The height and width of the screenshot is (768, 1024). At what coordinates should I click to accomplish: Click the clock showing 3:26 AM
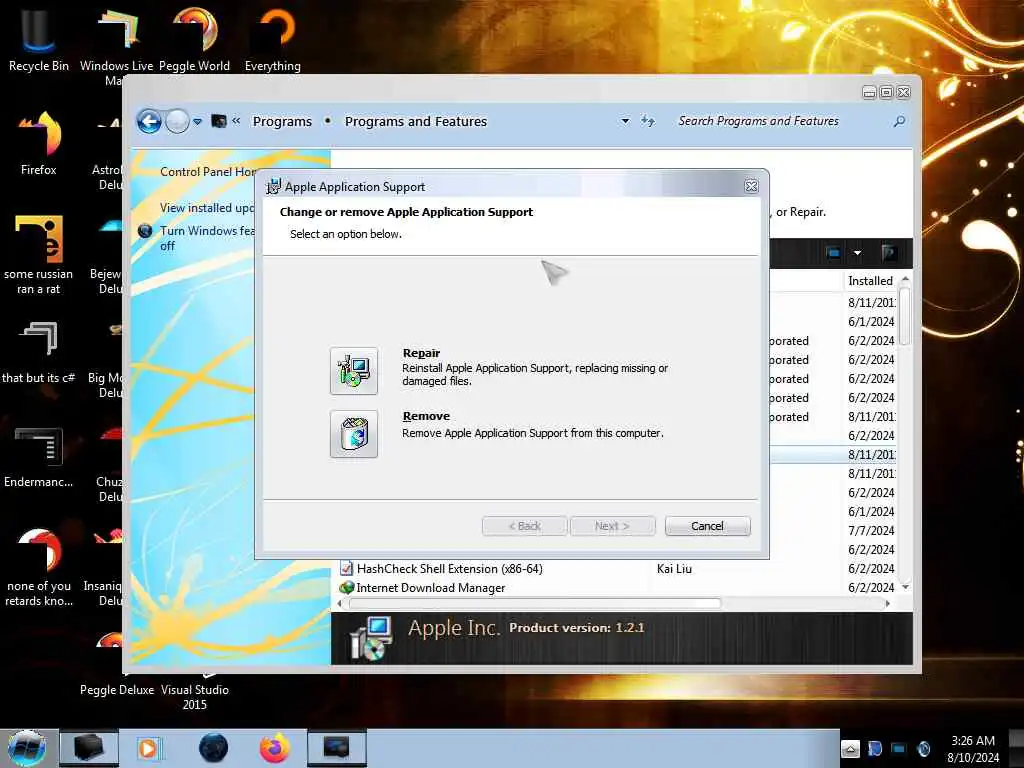point(973,741)
